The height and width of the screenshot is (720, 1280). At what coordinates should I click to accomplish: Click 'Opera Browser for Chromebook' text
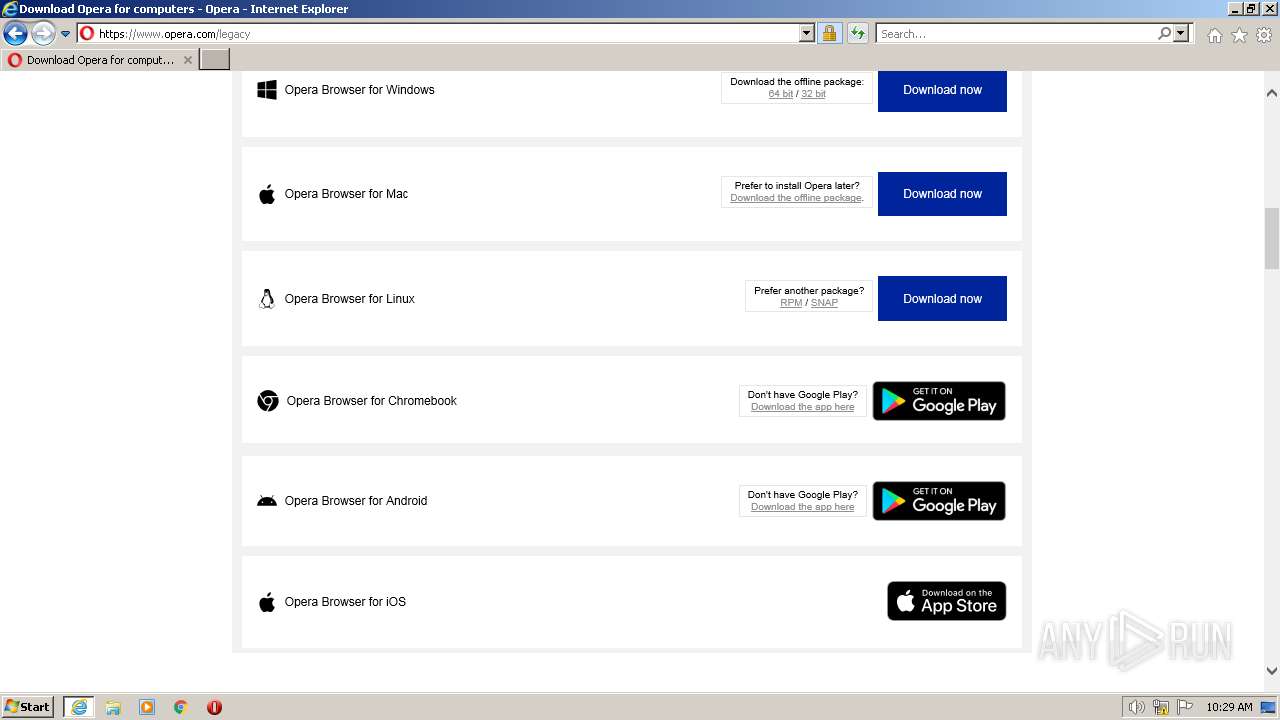(371, 401)
